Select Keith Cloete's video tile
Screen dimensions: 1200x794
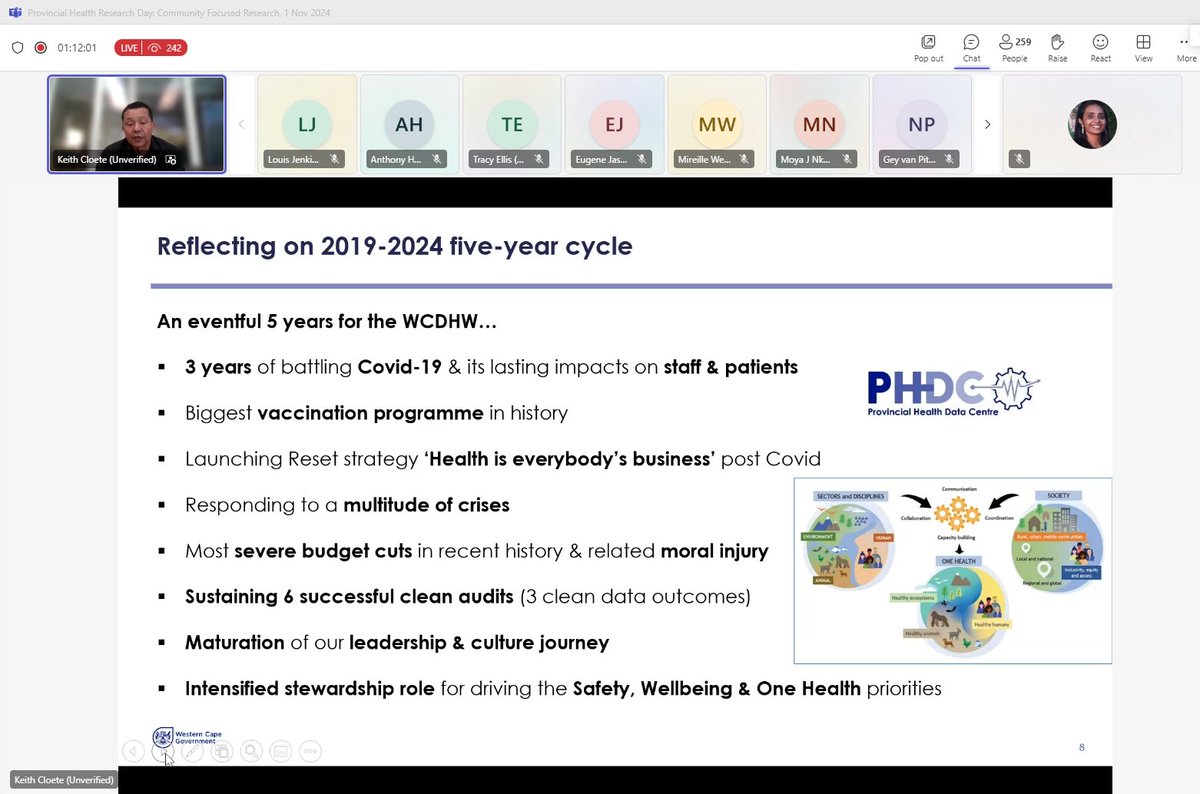click(x=136, y=124)
